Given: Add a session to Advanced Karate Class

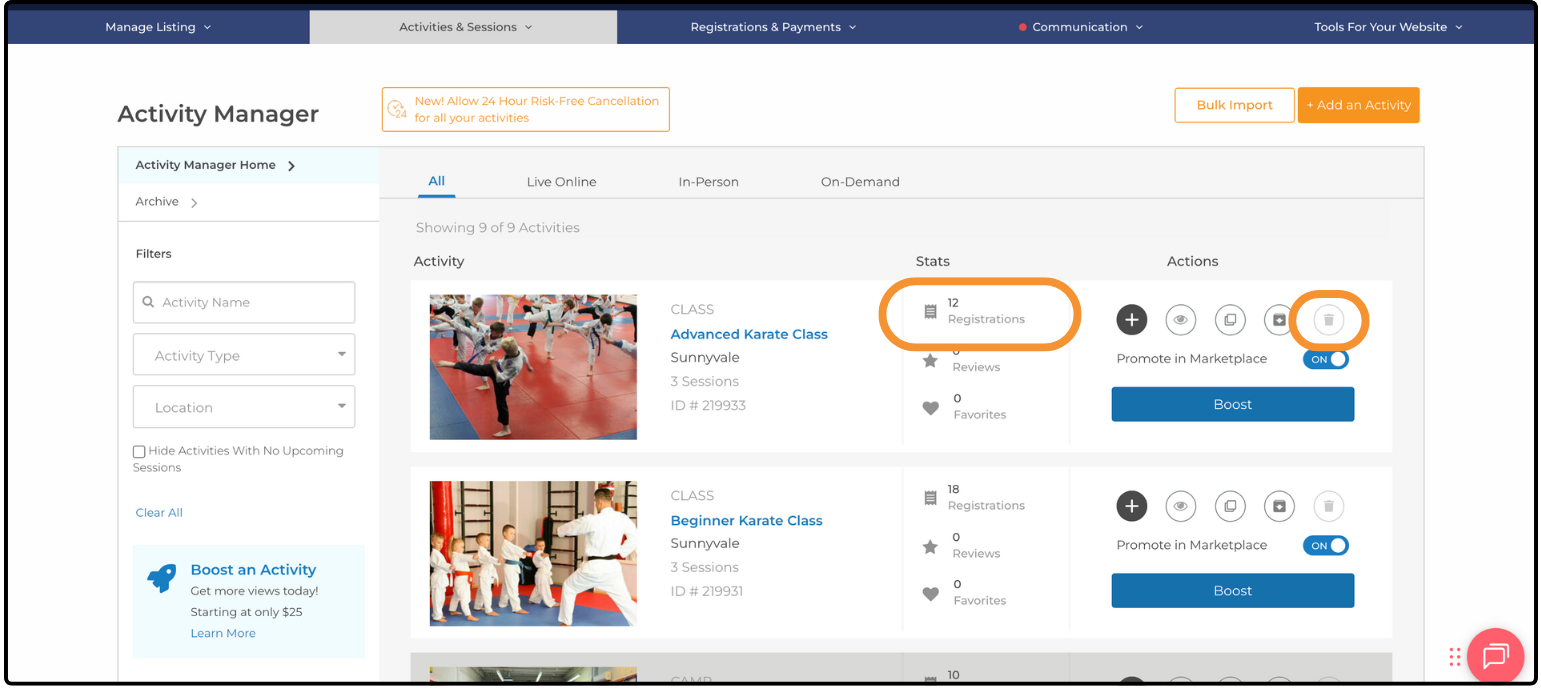Looking at the screenshot, I should pyautogui.click(x=1131, y=320).
